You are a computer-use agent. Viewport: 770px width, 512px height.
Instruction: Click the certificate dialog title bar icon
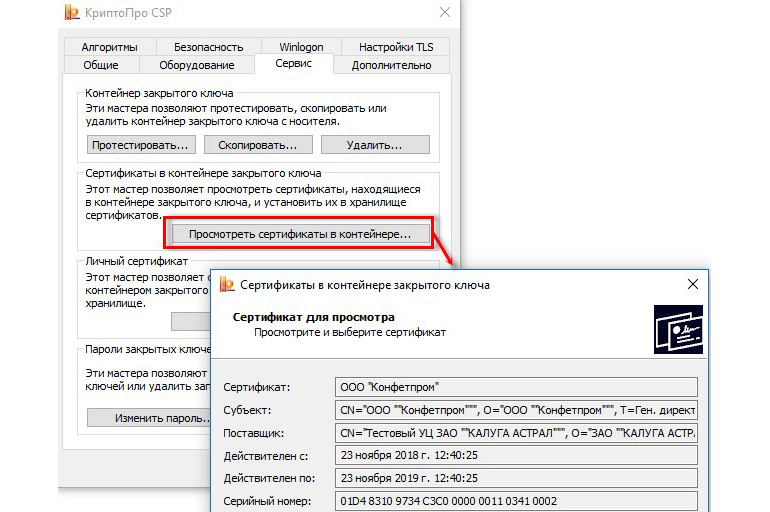[226, 284]
